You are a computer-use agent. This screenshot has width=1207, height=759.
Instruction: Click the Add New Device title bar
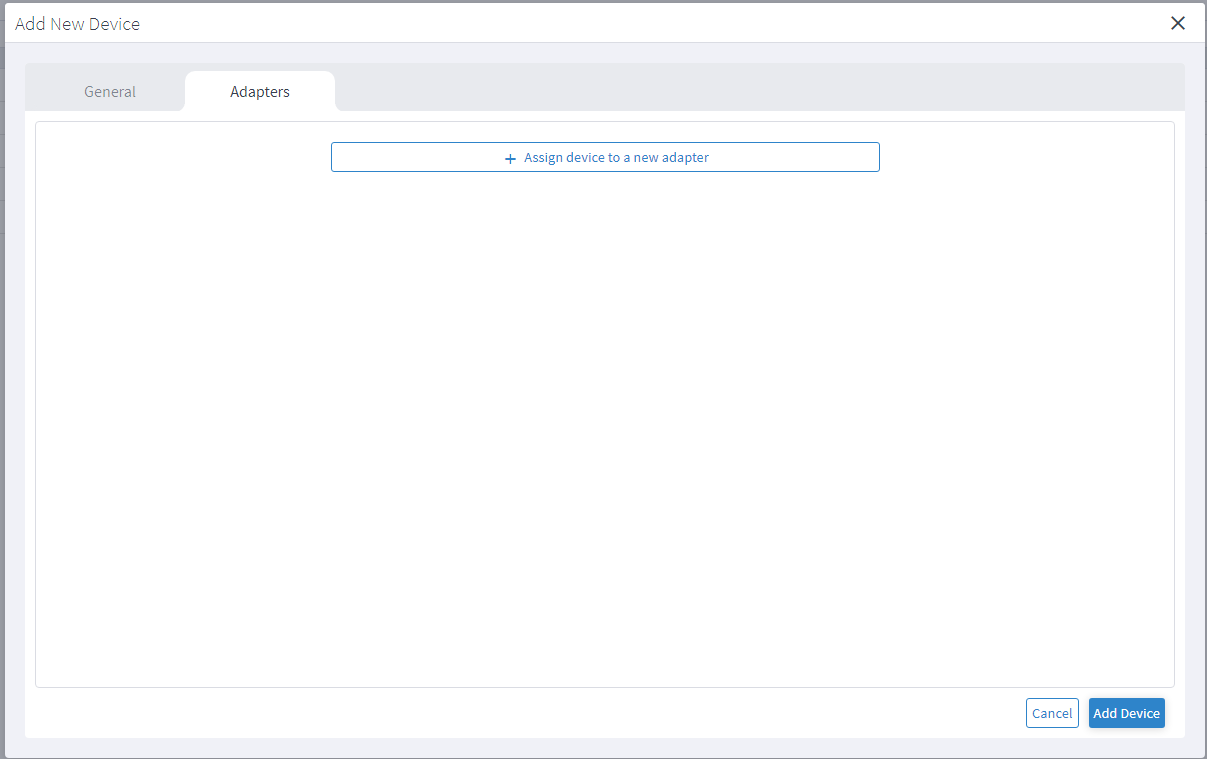point(77,23)
